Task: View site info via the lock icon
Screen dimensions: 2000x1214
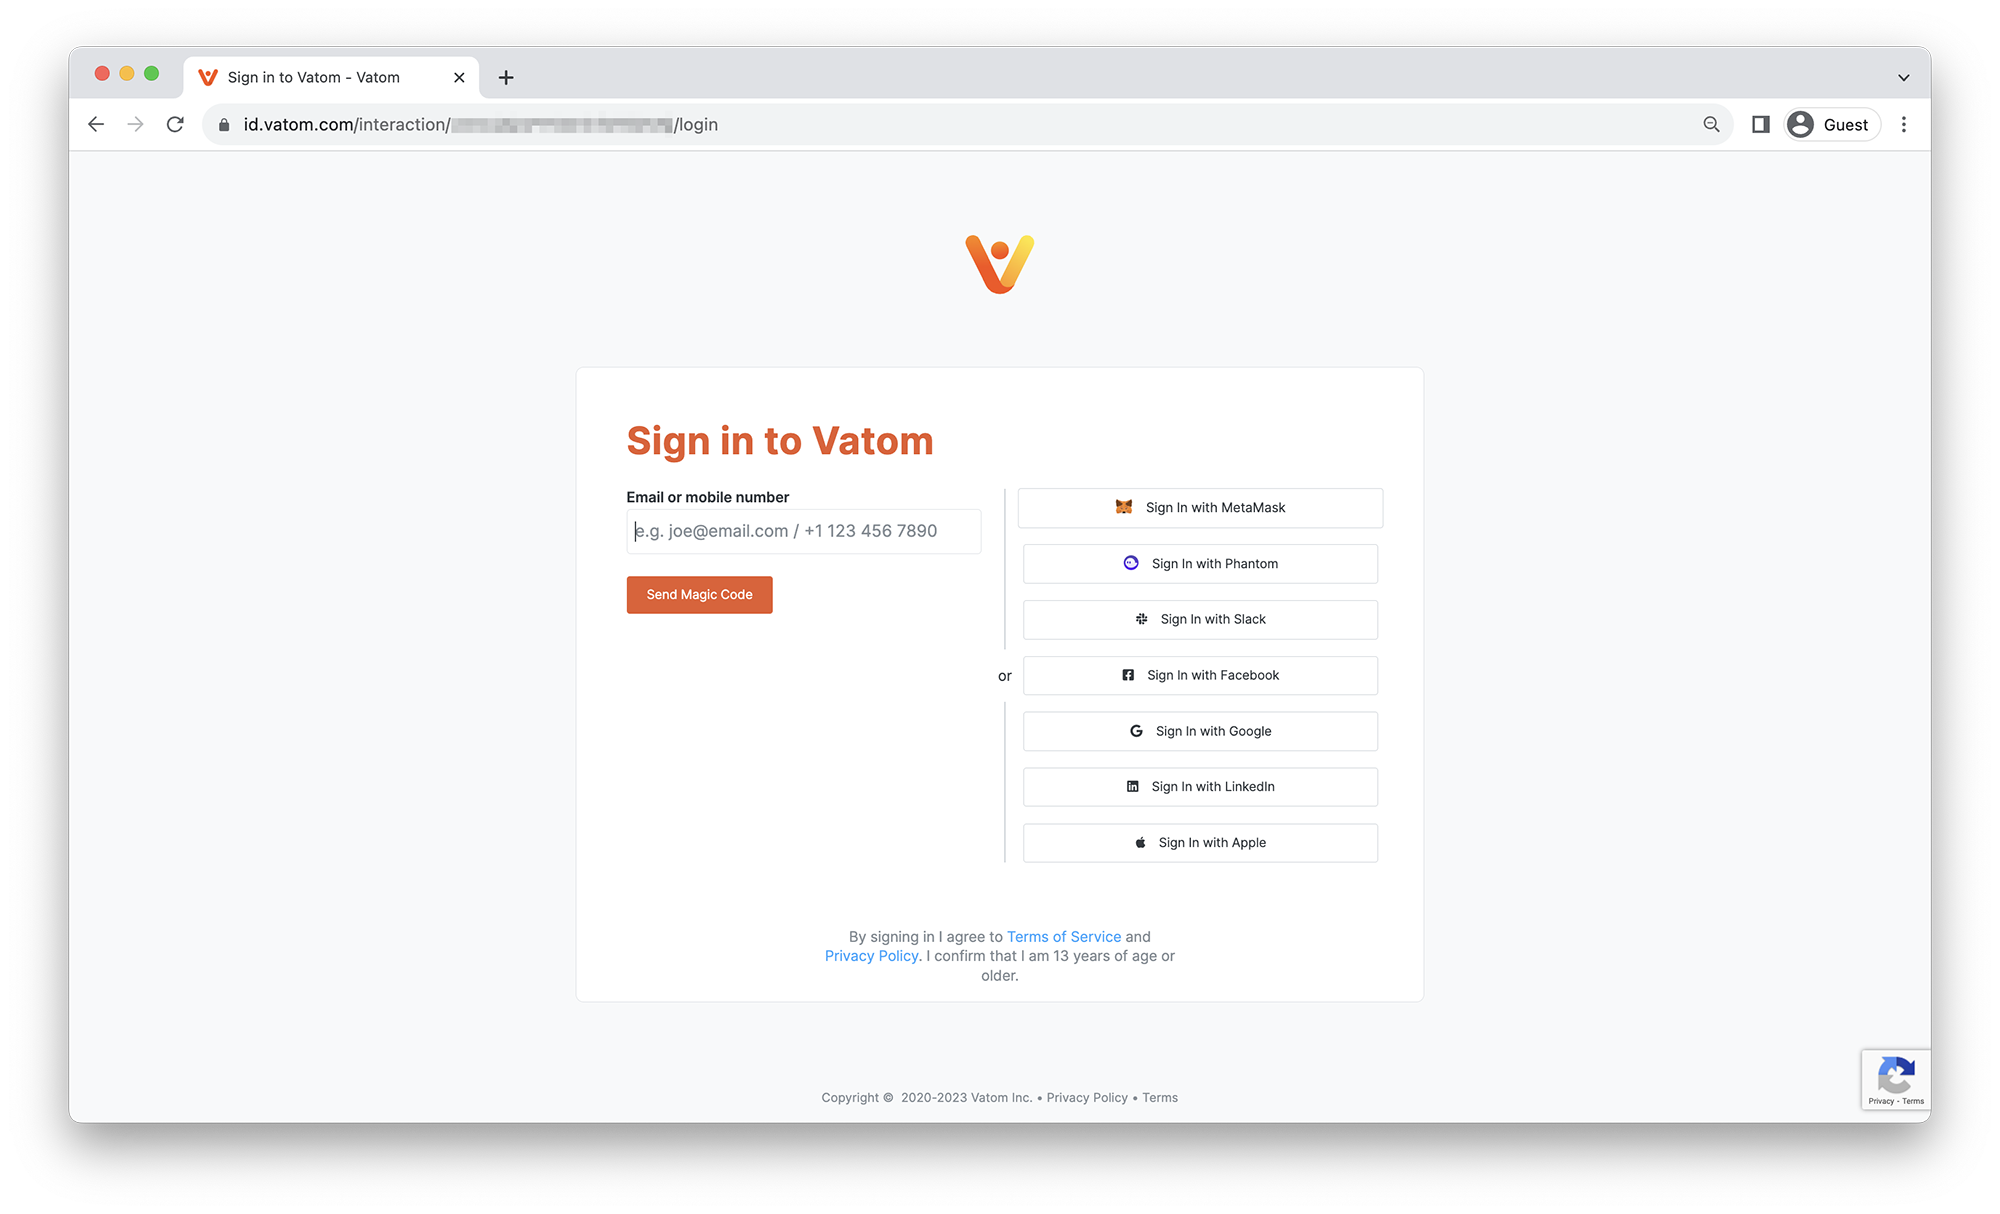Action: point(224,124)
